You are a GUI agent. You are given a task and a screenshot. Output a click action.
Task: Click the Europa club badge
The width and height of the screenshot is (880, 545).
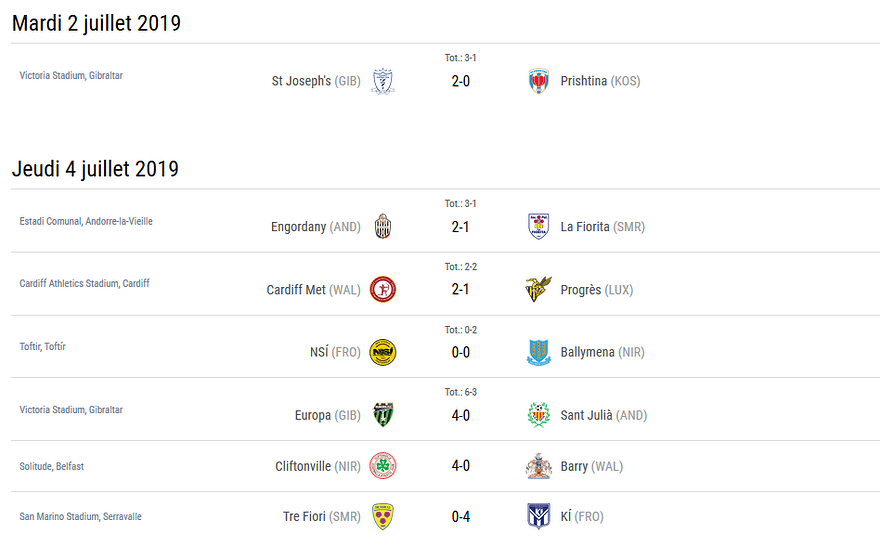point(382,415)
